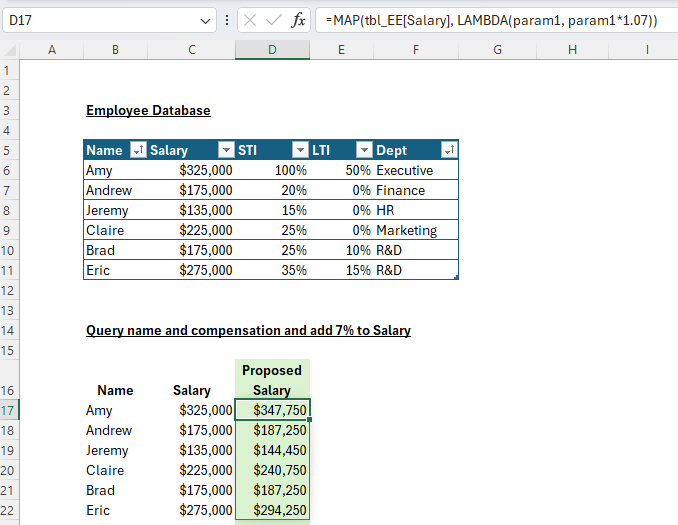Click the table resize handle at bottom-right corner
Viewport: 678px width, 525px height.
[456, 278]
